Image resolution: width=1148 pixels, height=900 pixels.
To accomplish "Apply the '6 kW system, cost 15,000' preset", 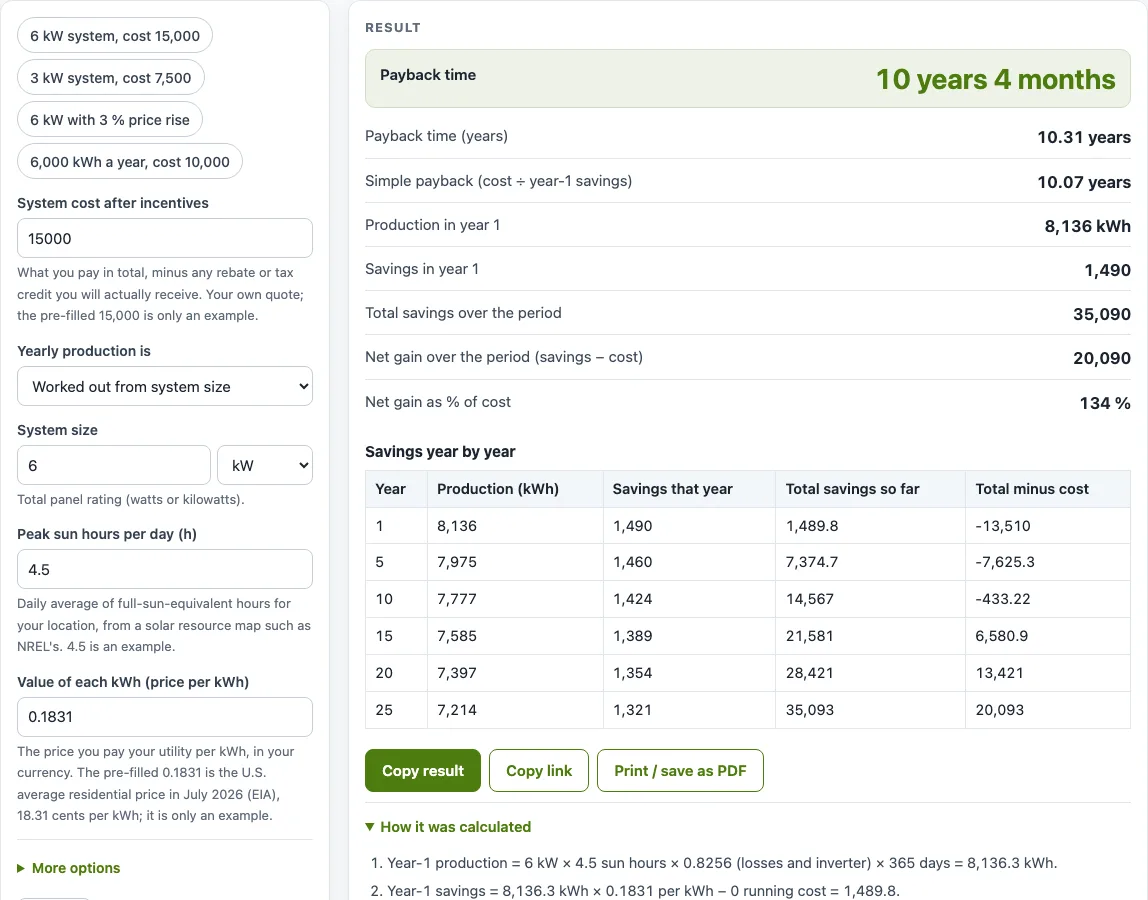I will [115, 36].
